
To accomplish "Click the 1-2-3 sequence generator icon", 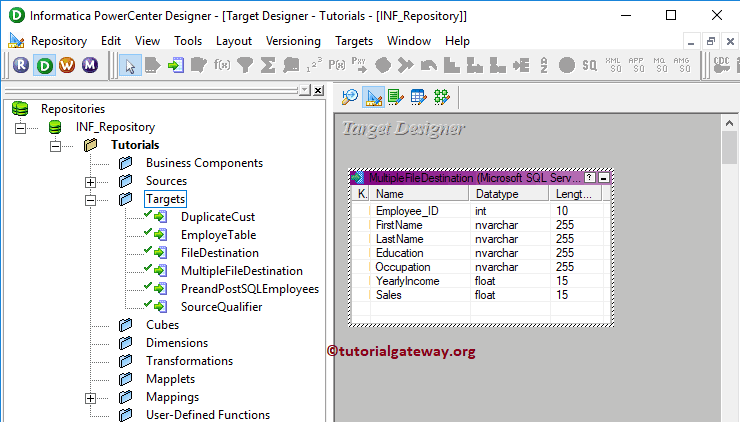I will 314,65.
